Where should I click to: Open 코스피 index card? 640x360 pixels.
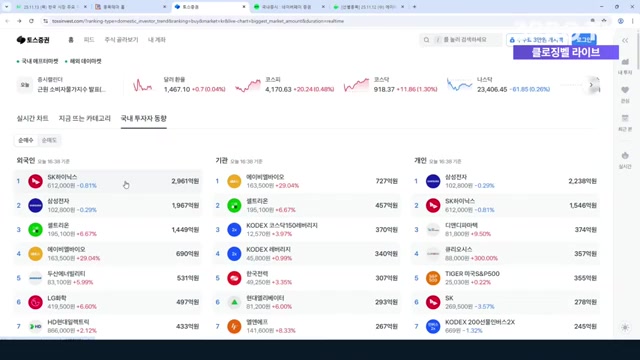click(x=284, y=85)
